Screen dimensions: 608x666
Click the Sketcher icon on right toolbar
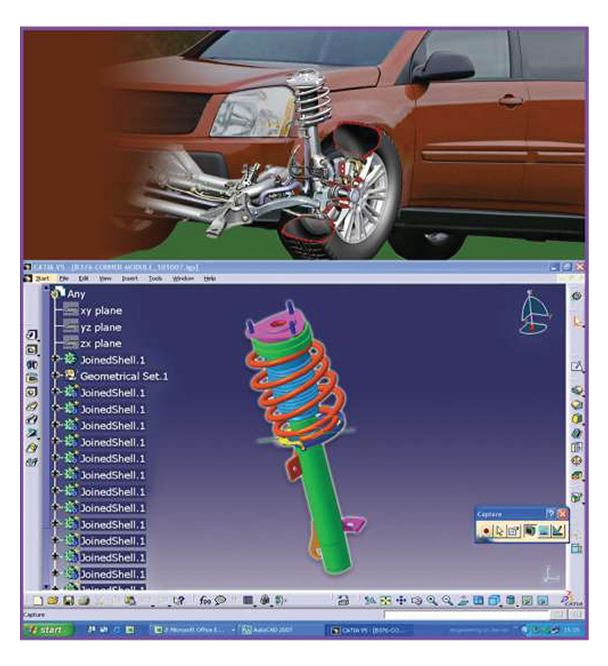(577, 367)
